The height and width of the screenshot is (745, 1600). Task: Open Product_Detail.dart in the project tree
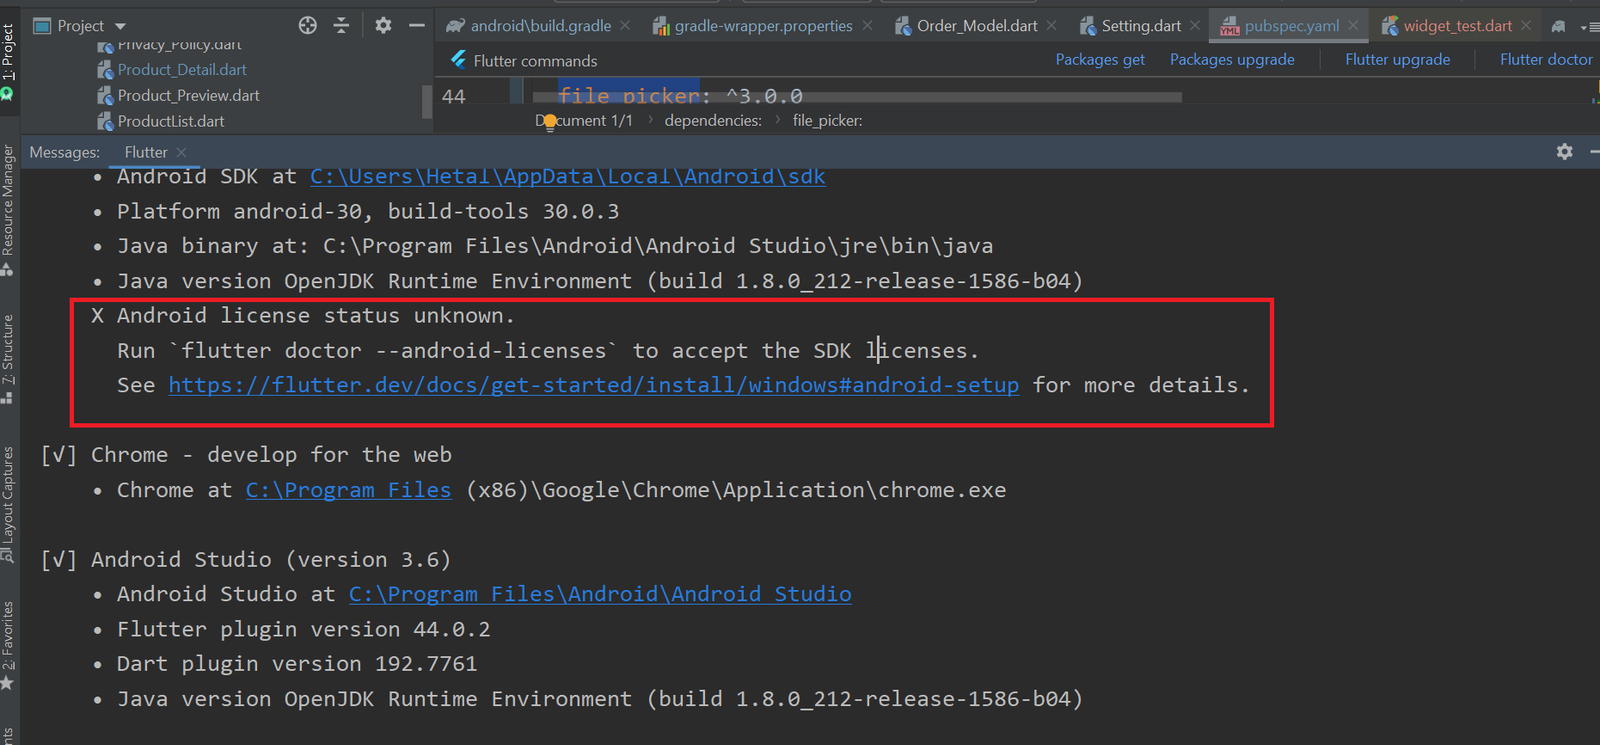point(182,70)
